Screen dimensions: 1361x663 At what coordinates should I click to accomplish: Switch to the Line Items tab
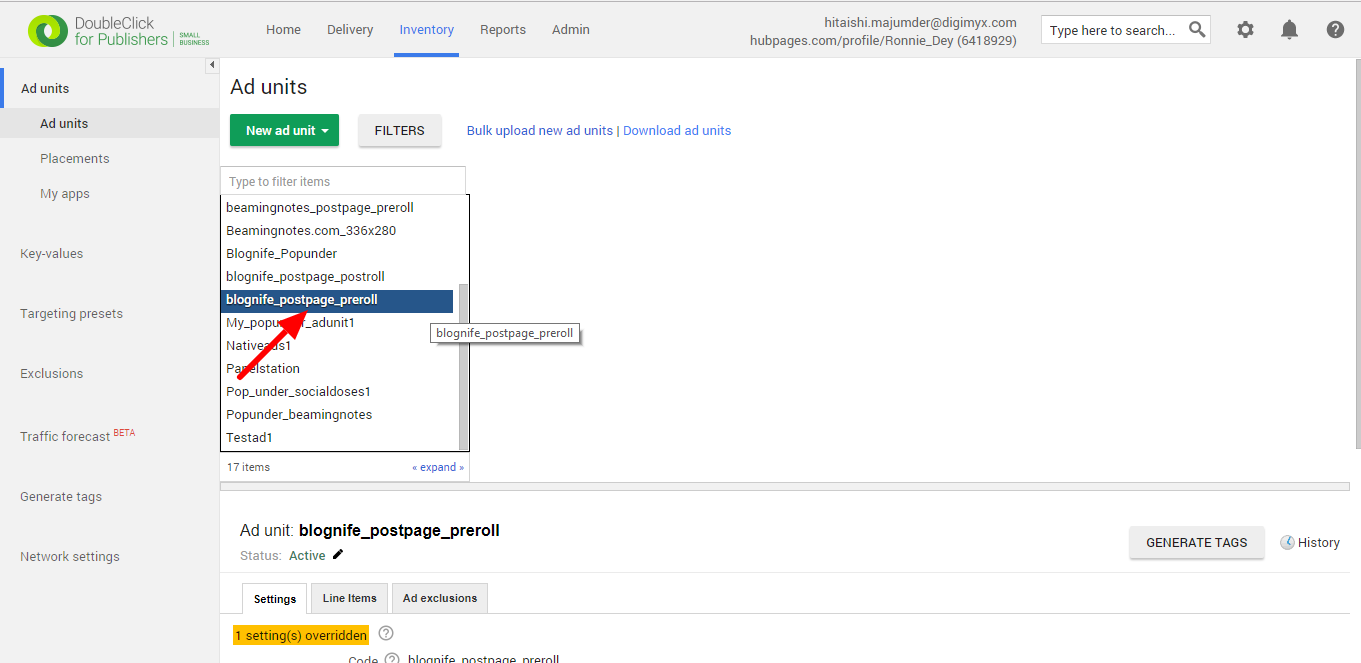tap(348, 597)
